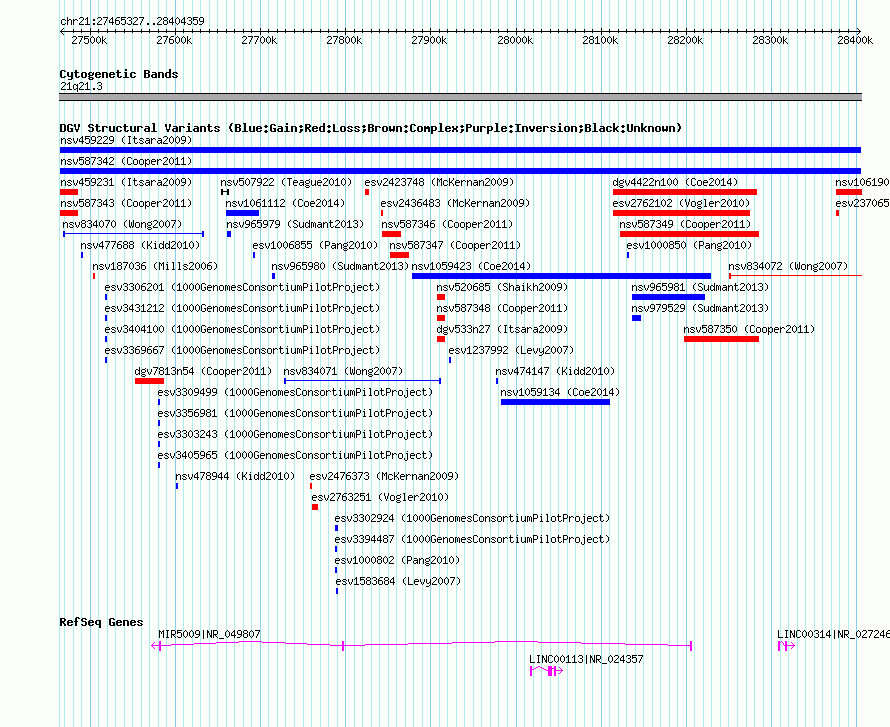Select the nsv459231 (Itsara2009) variant label
Viewport: 890px width, 727px height.
(126, 182)
